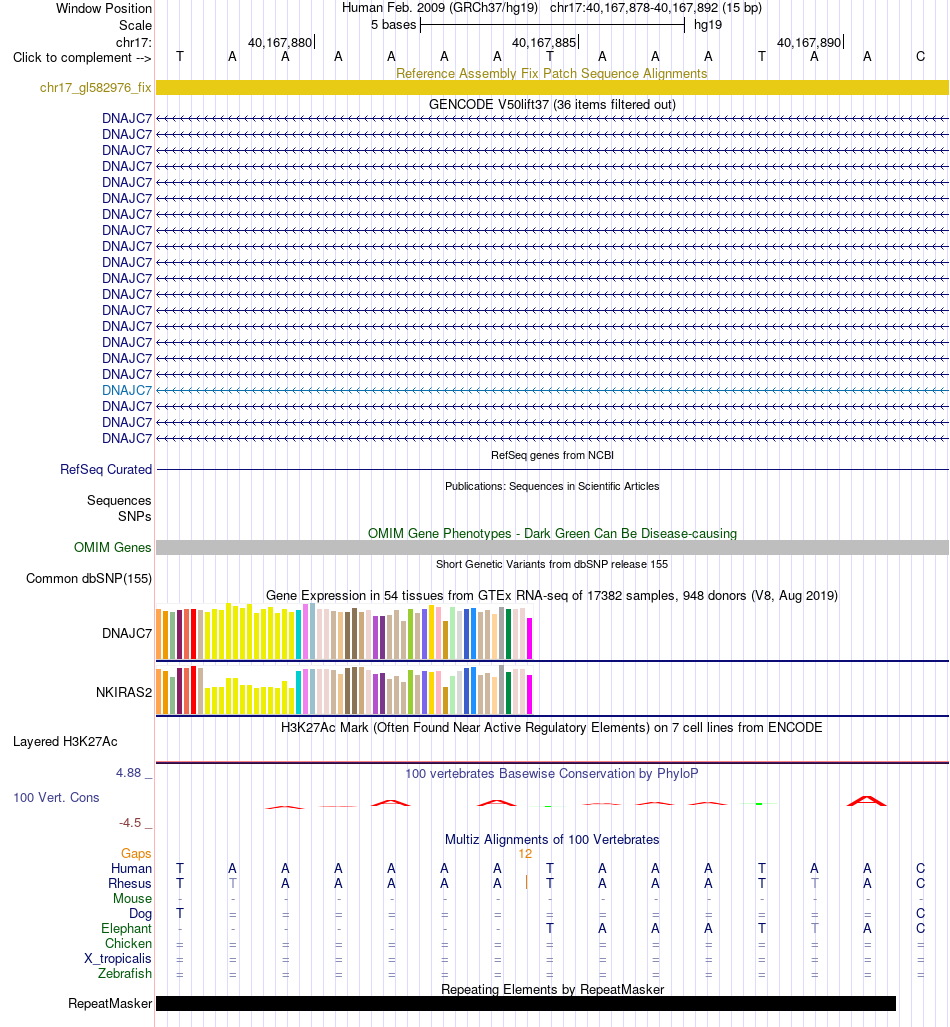Screen dimensions: 950x1027
Task: Click the '5 bases' scale bar label
Action: coord(393,25)
